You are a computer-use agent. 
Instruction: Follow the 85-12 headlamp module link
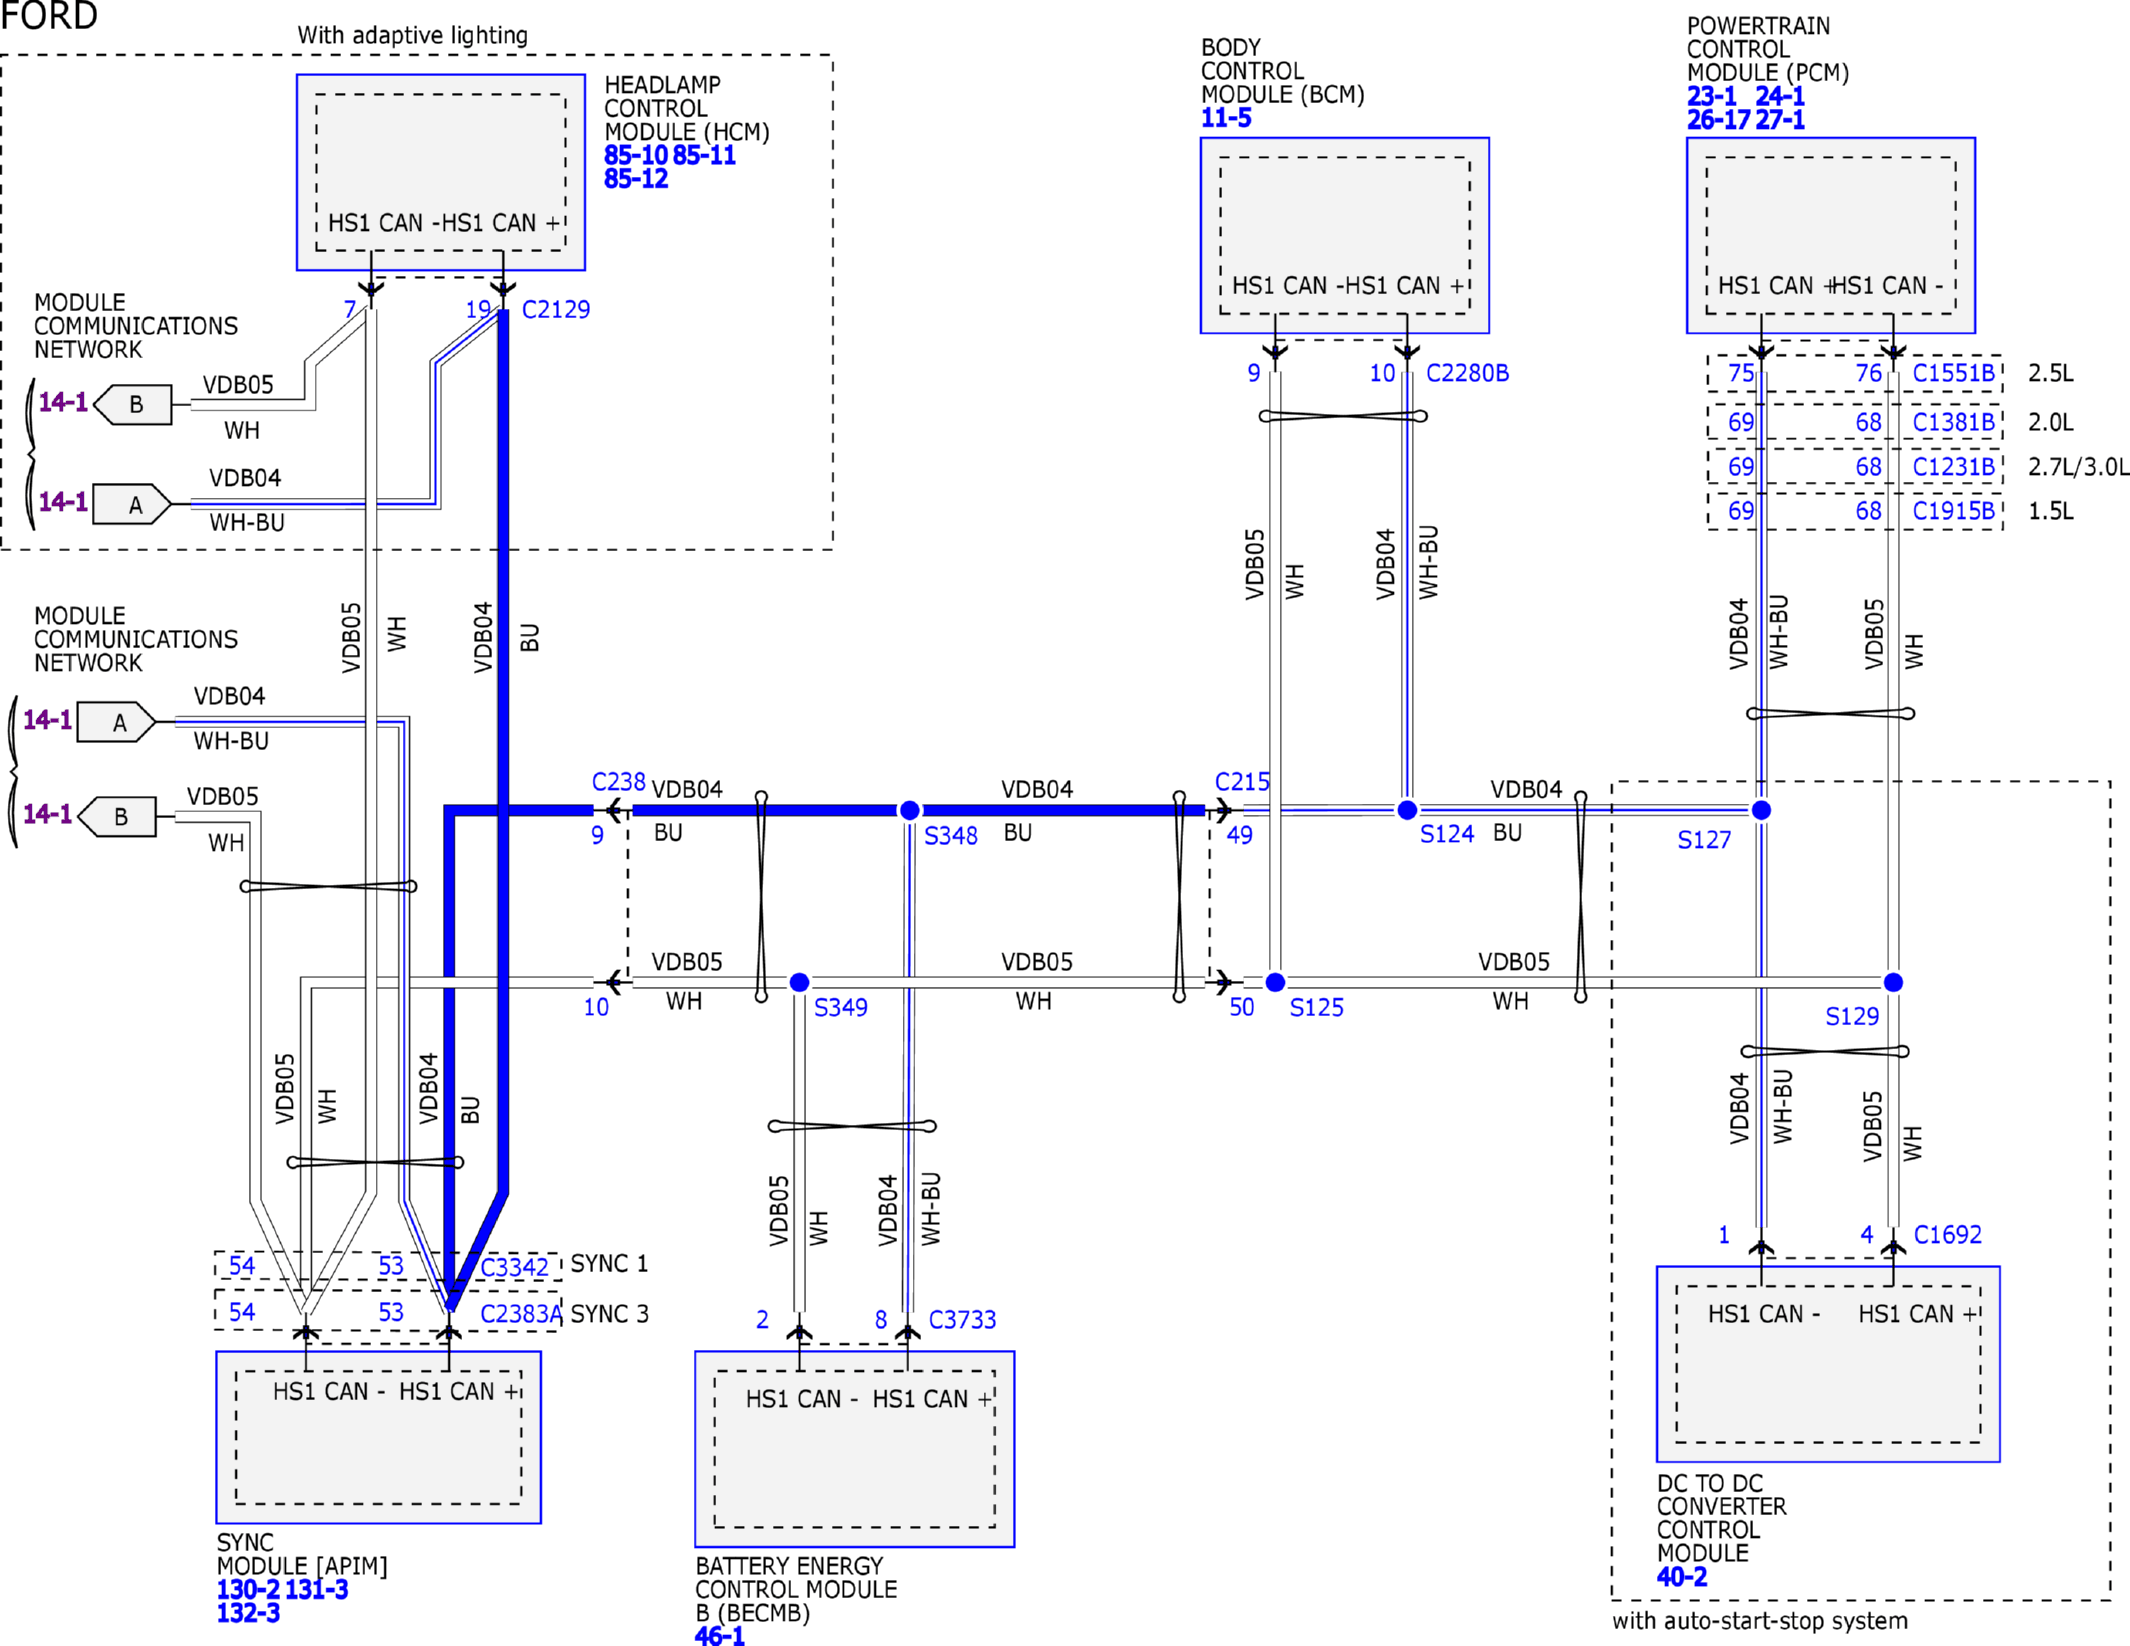(x=636, y=179)
